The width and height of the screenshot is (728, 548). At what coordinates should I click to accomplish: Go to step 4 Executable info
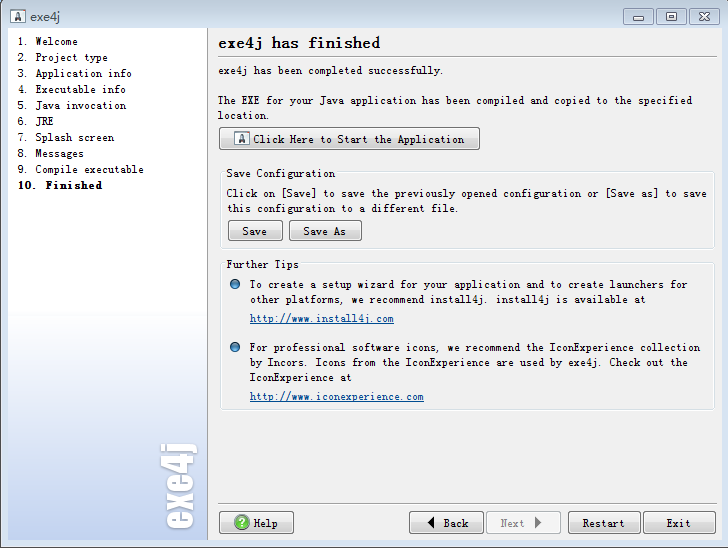click(x=72, y=89)
